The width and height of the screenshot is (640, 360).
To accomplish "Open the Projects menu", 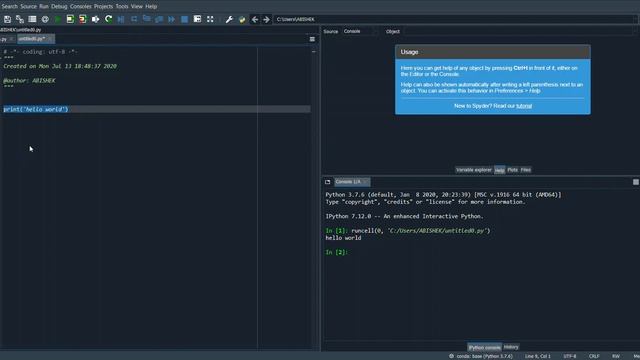I will click(x=103, y=7).
